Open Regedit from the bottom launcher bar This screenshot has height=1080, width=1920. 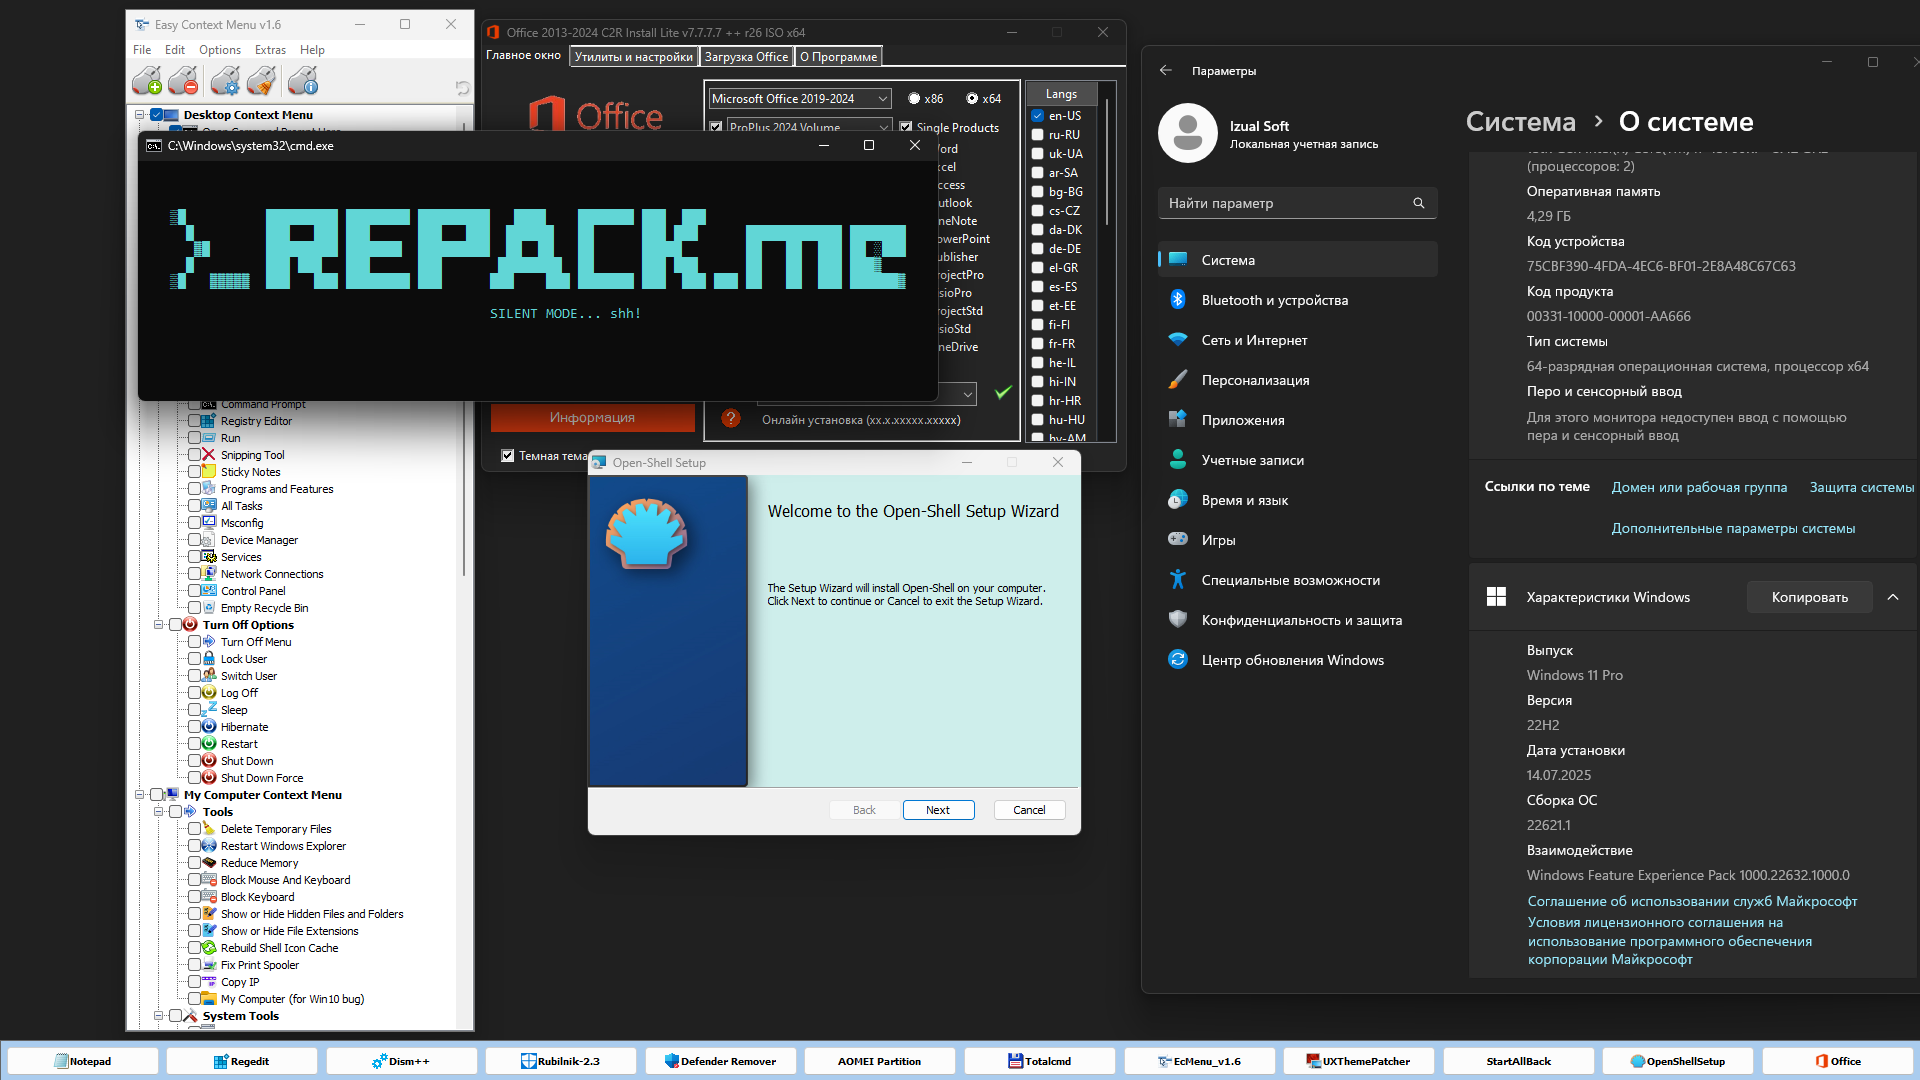242,1061
